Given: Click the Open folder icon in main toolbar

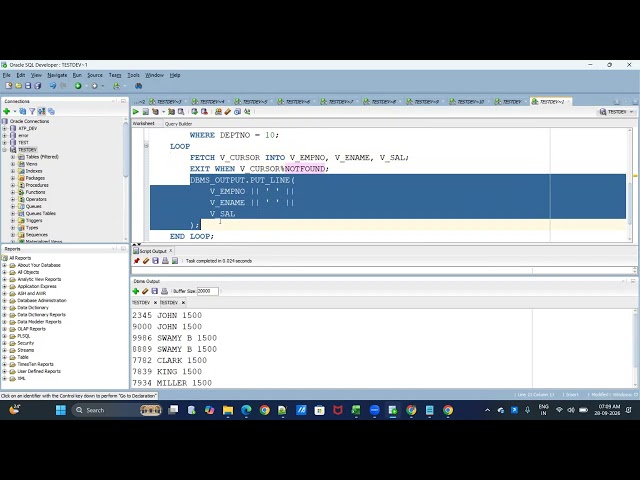Looking at the screenshot, I should (x=18, y=86).
